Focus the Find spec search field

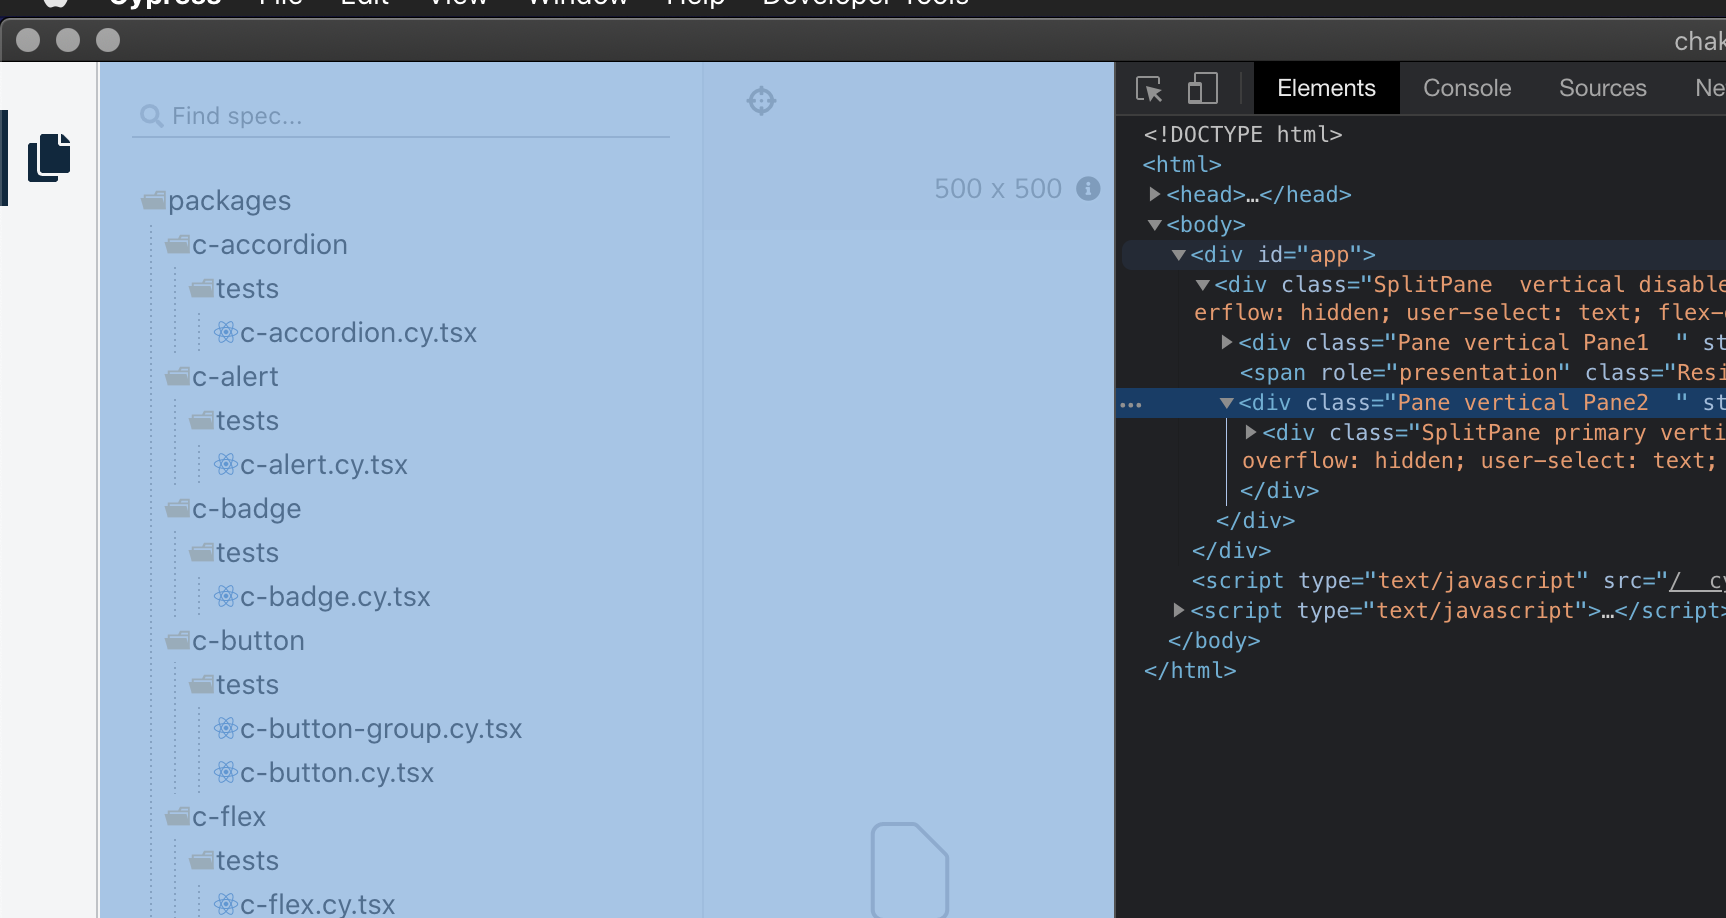(x=401, y=116)
